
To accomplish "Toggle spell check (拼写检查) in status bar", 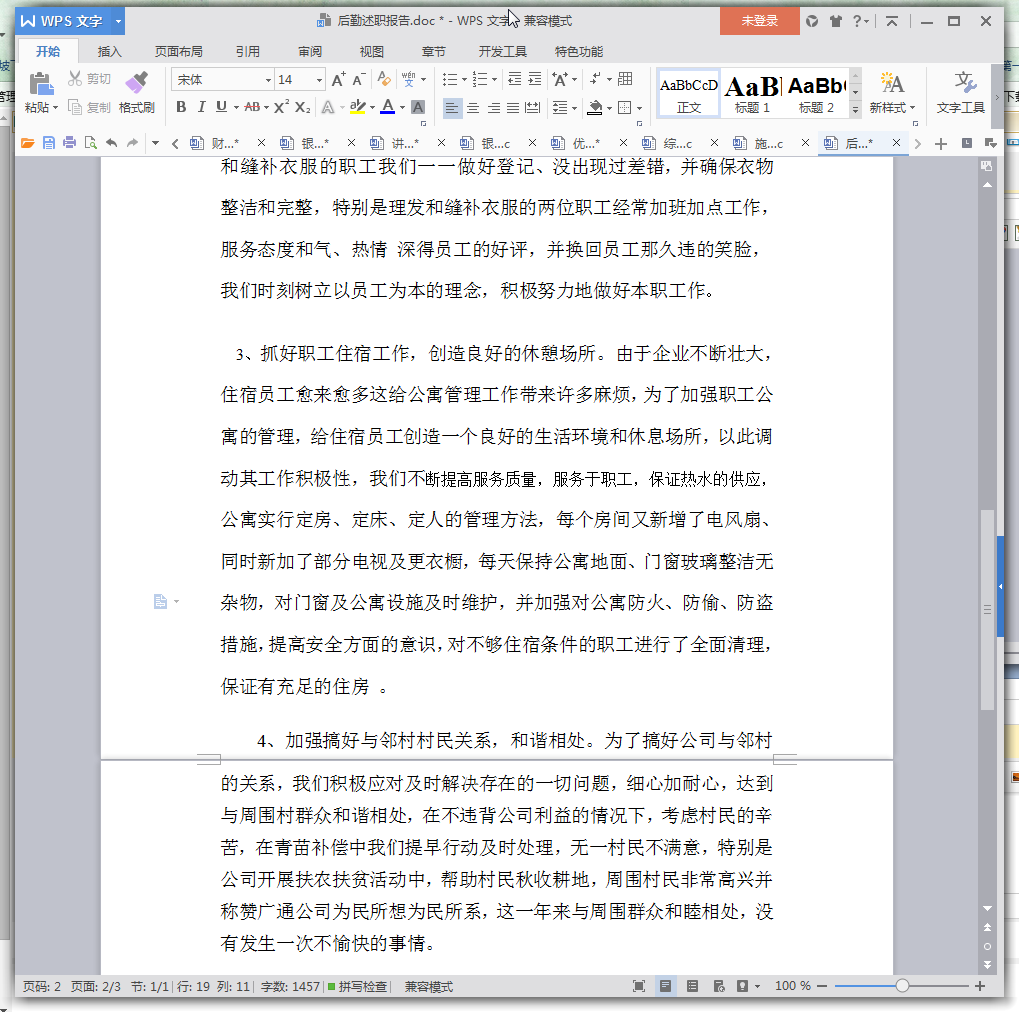I will [x=358, y=987].
